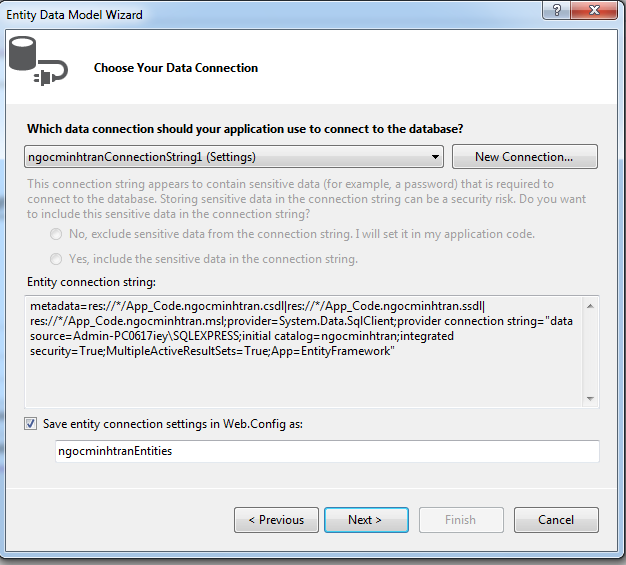
Task: Go back with the Previous button
Action: pyautogui.click(x=276, y=520)
